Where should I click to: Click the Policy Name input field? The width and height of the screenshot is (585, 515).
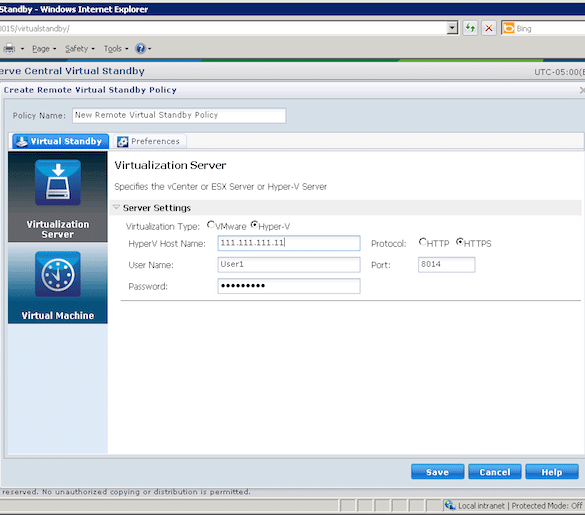[179, 115]
